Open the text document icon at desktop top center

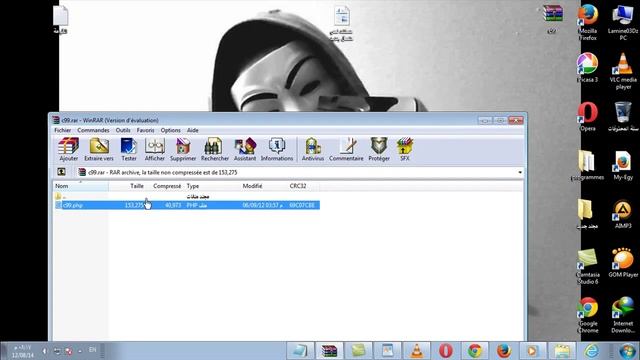point(341,23)
